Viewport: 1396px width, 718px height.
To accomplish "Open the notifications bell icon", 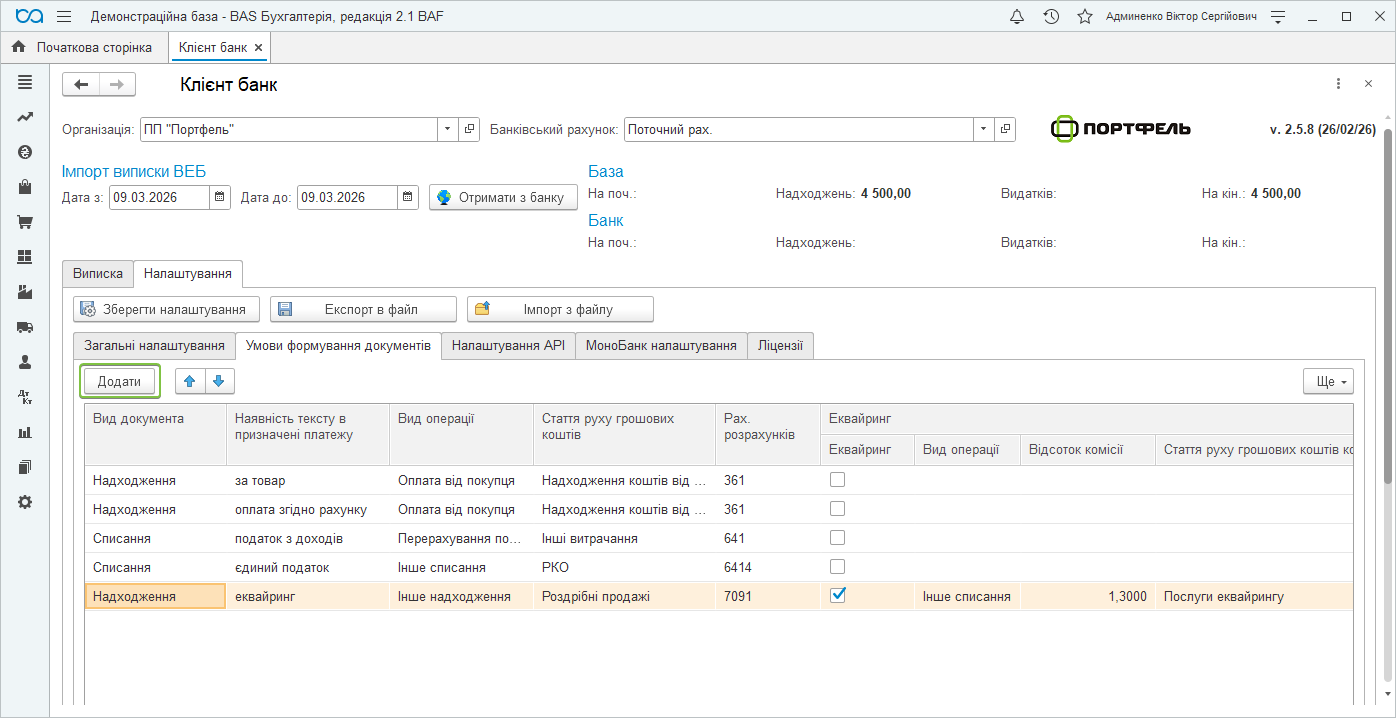I will (x=1017, y=17).
